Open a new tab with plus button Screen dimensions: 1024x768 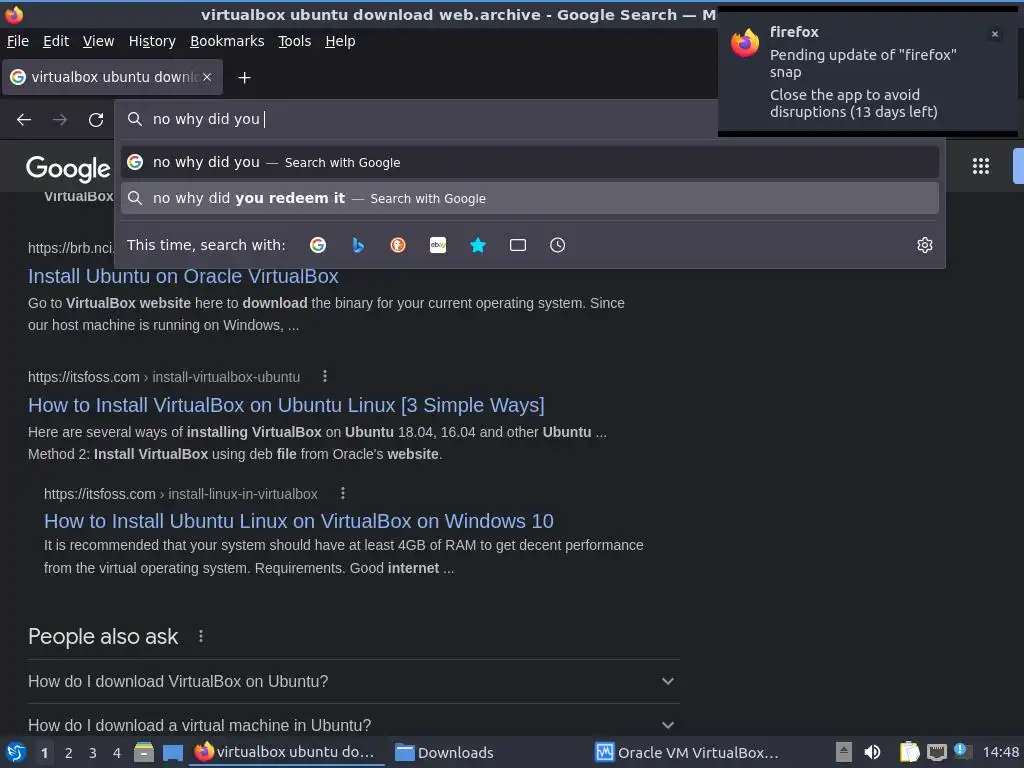(244, 78)
